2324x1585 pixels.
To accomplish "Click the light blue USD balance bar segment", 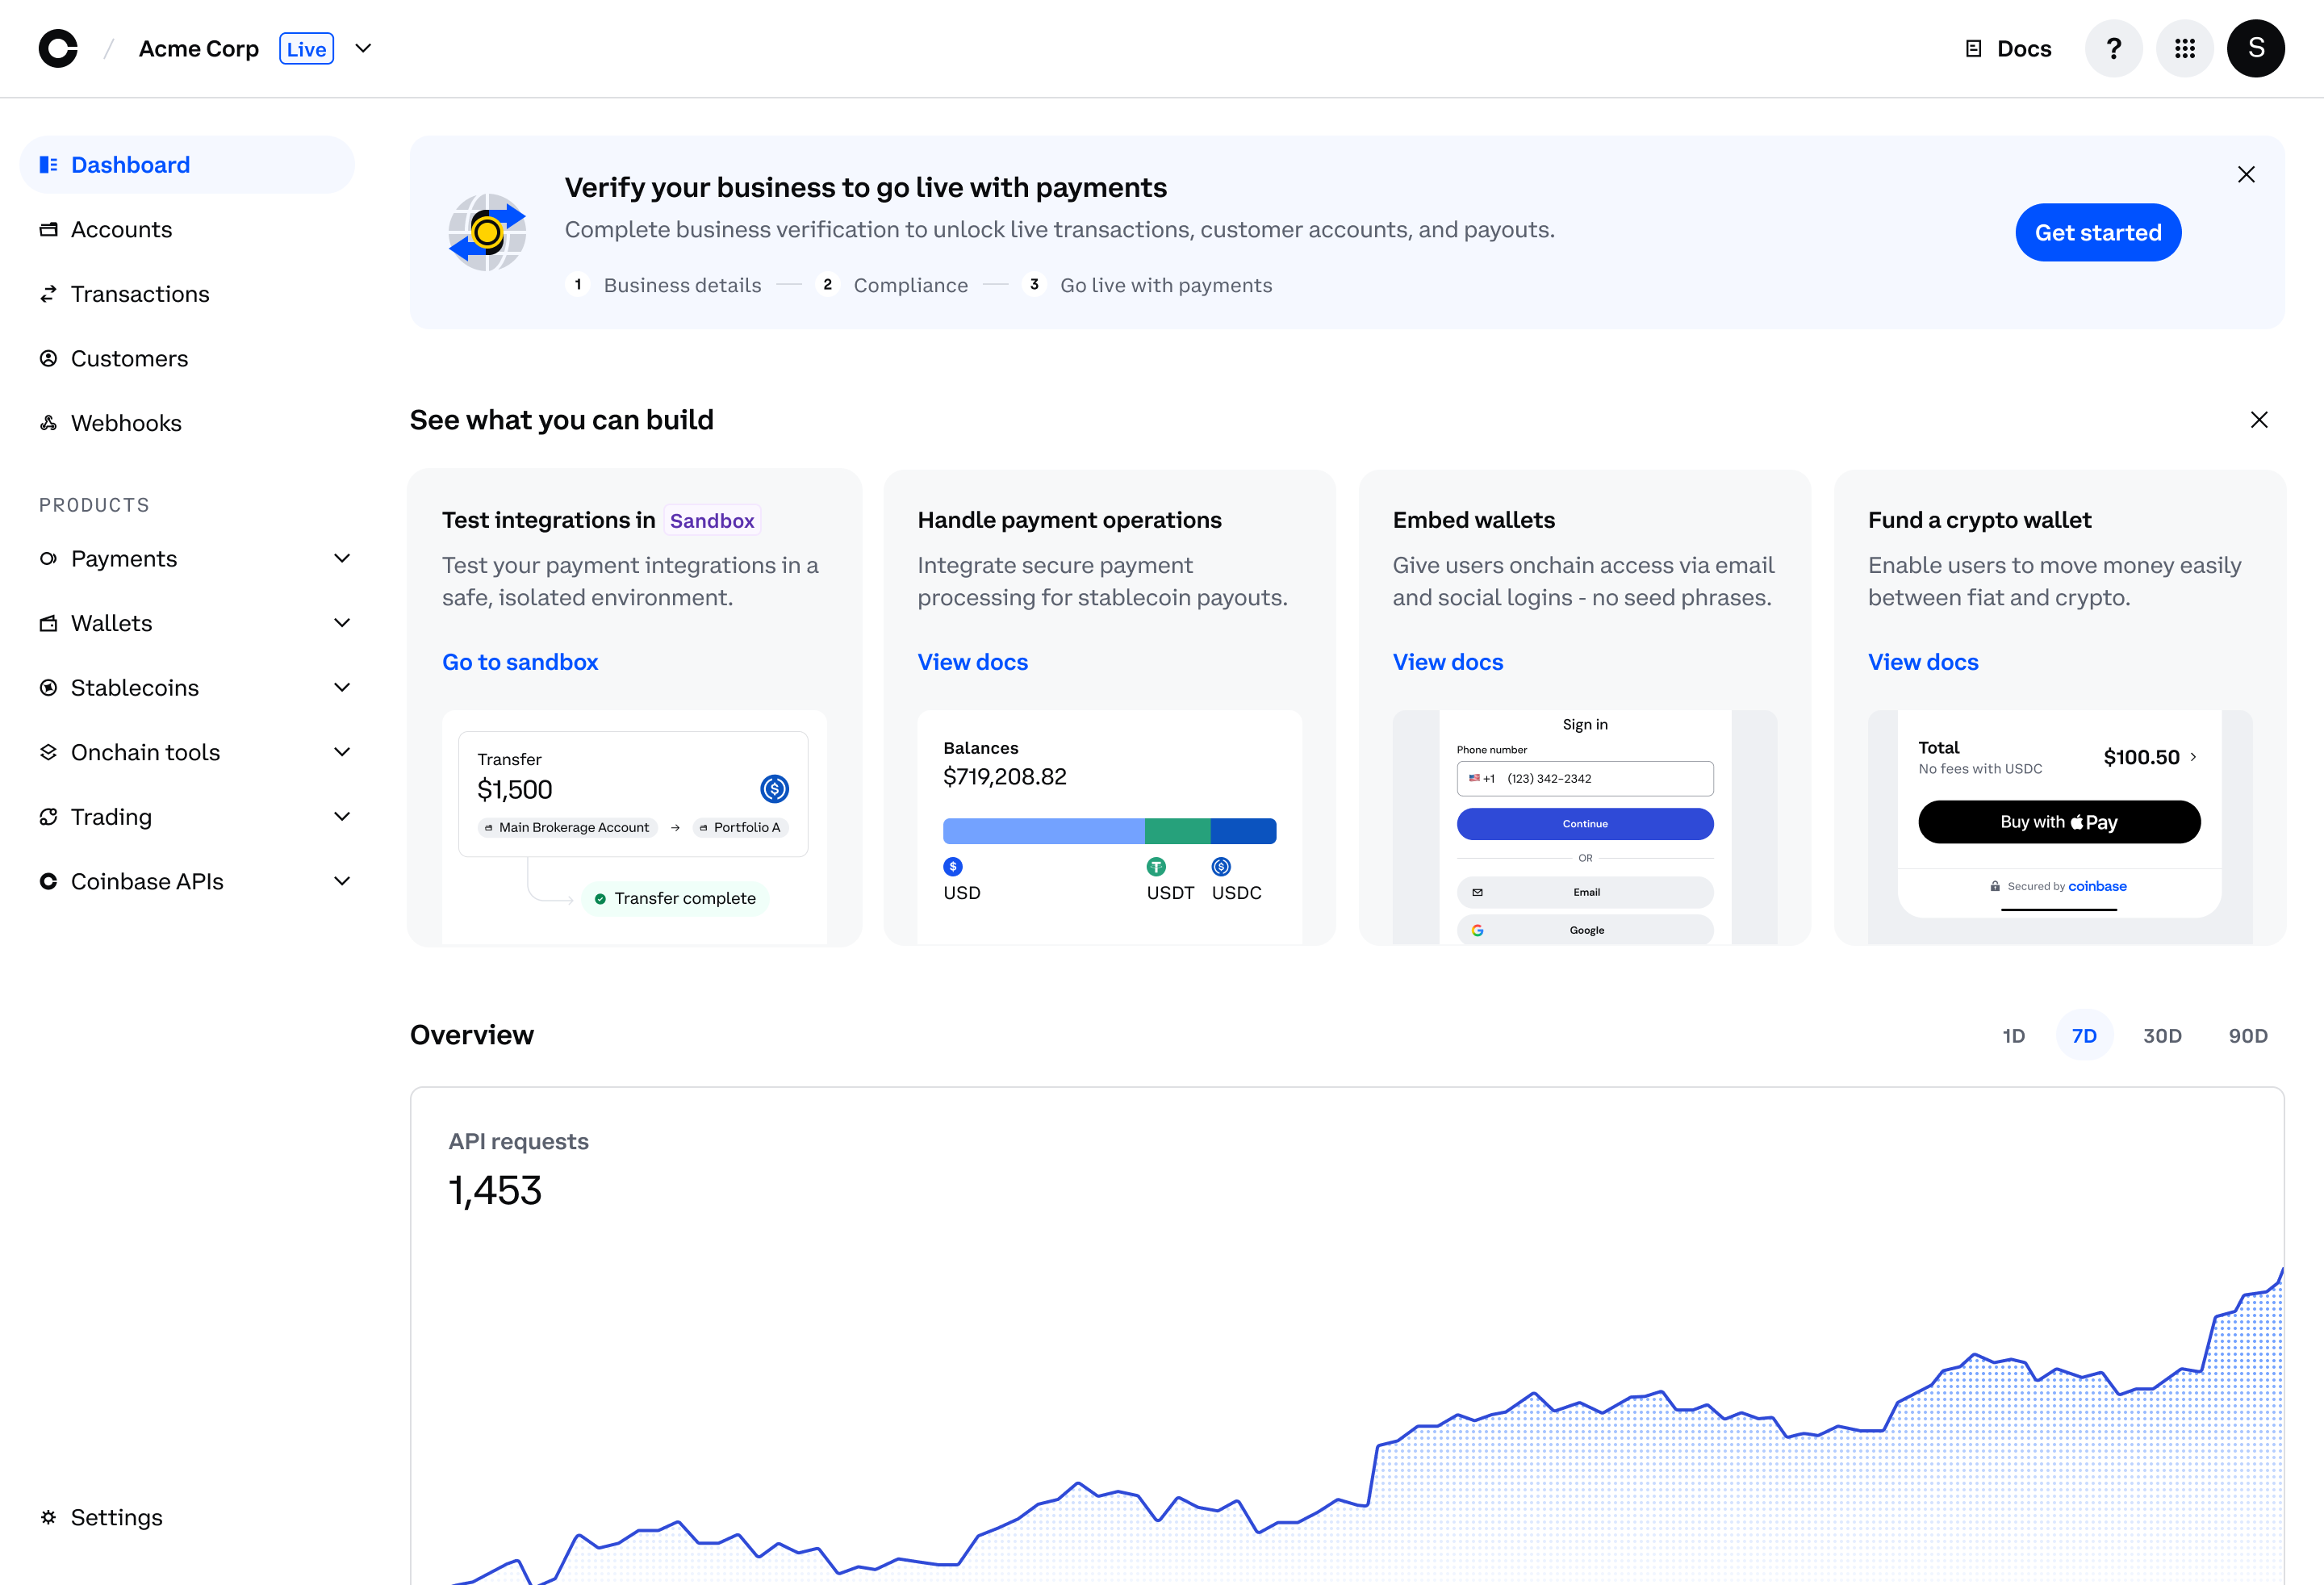I will point(1044,831).
